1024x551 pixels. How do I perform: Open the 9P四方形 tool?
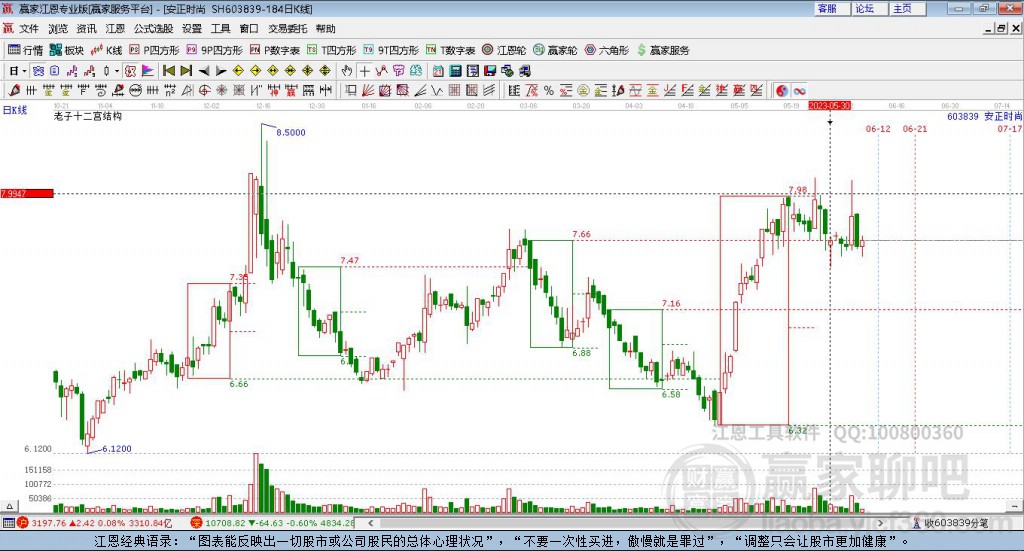(214, 50)
